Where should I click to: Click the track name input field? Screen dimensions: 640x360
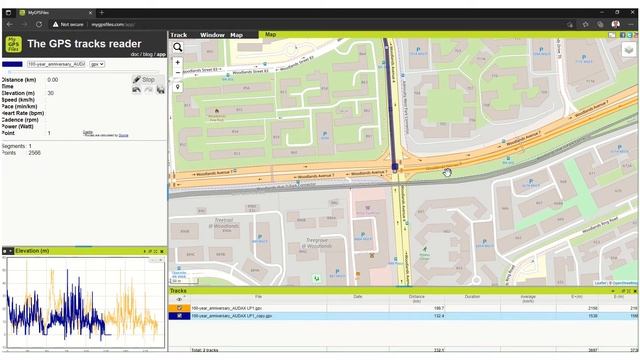click(x=56, y=64)
